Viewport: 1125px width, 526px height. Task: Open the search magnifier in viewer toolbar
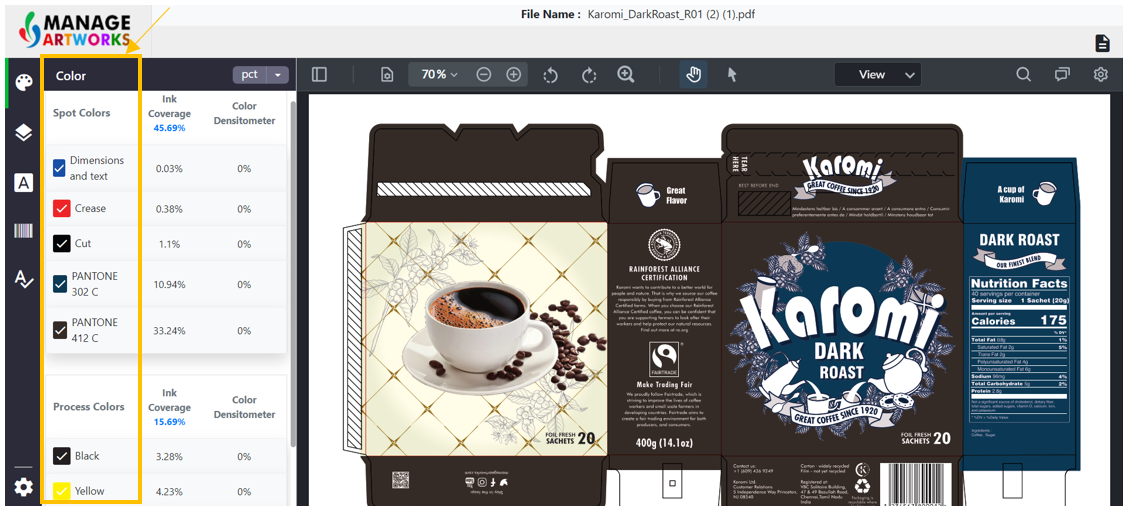1024,75
